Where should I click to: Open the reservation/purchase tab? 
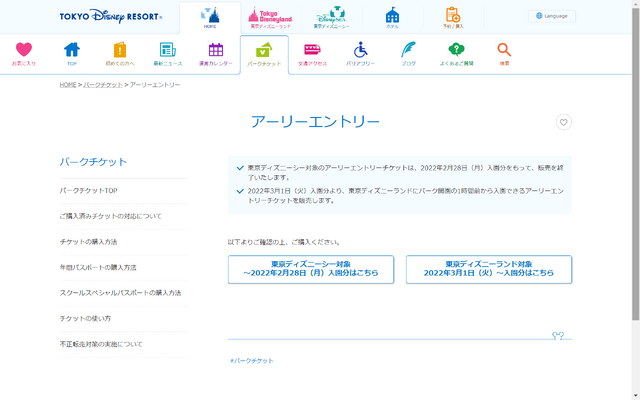pos(453,18)
